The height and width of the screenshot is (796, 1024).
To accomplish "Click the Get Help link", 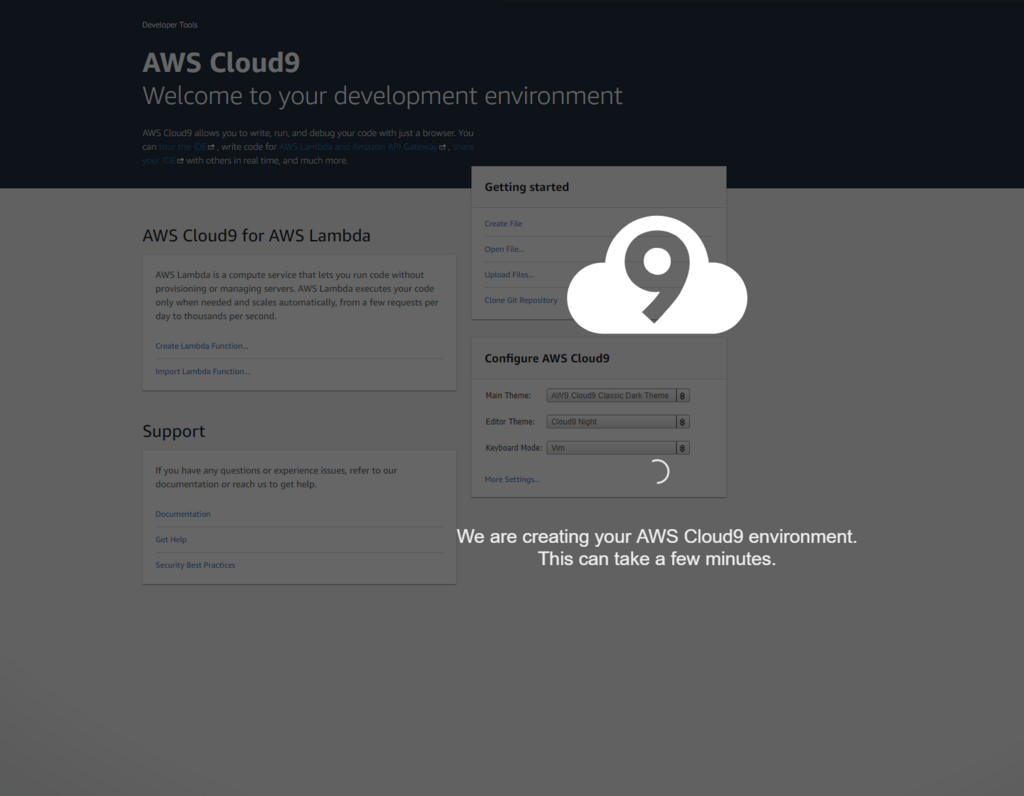I will tap(171, 539).
